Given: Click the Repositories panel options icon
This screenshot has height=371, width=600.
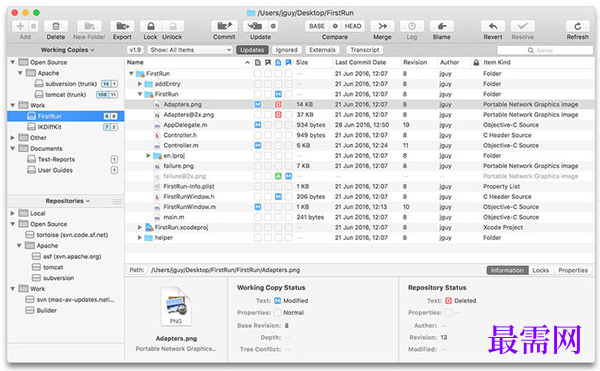Looking at the screenshot, I should click(117, 201).
